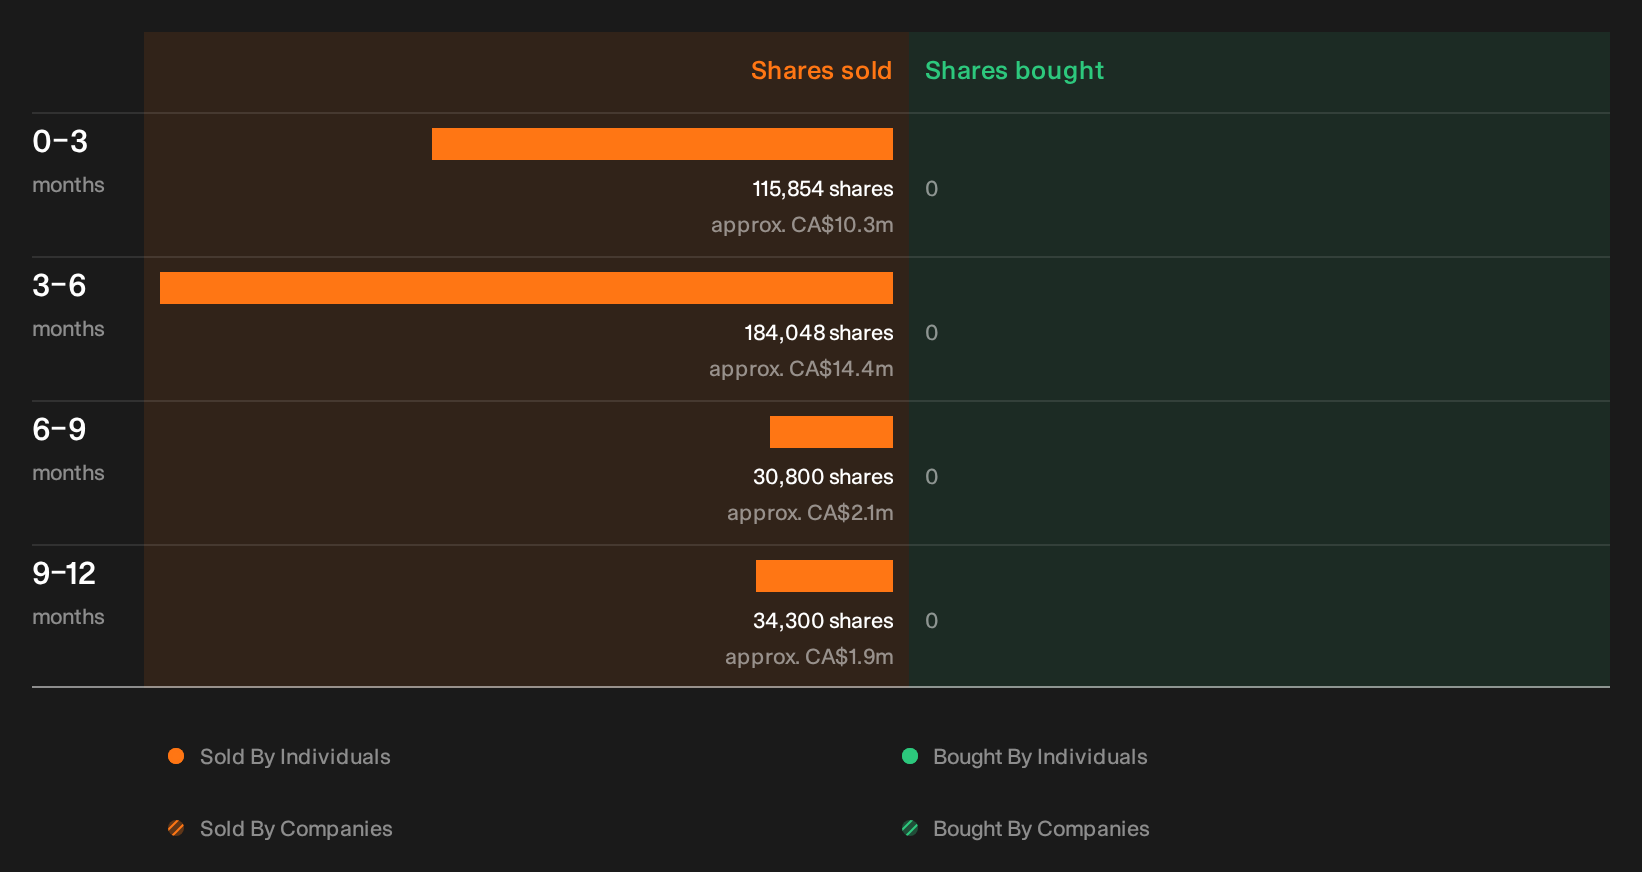Click the striped Sold By Companies legend icon
Image resolution: width=1642 pixels, height=872 pixels.
[176, 828]
